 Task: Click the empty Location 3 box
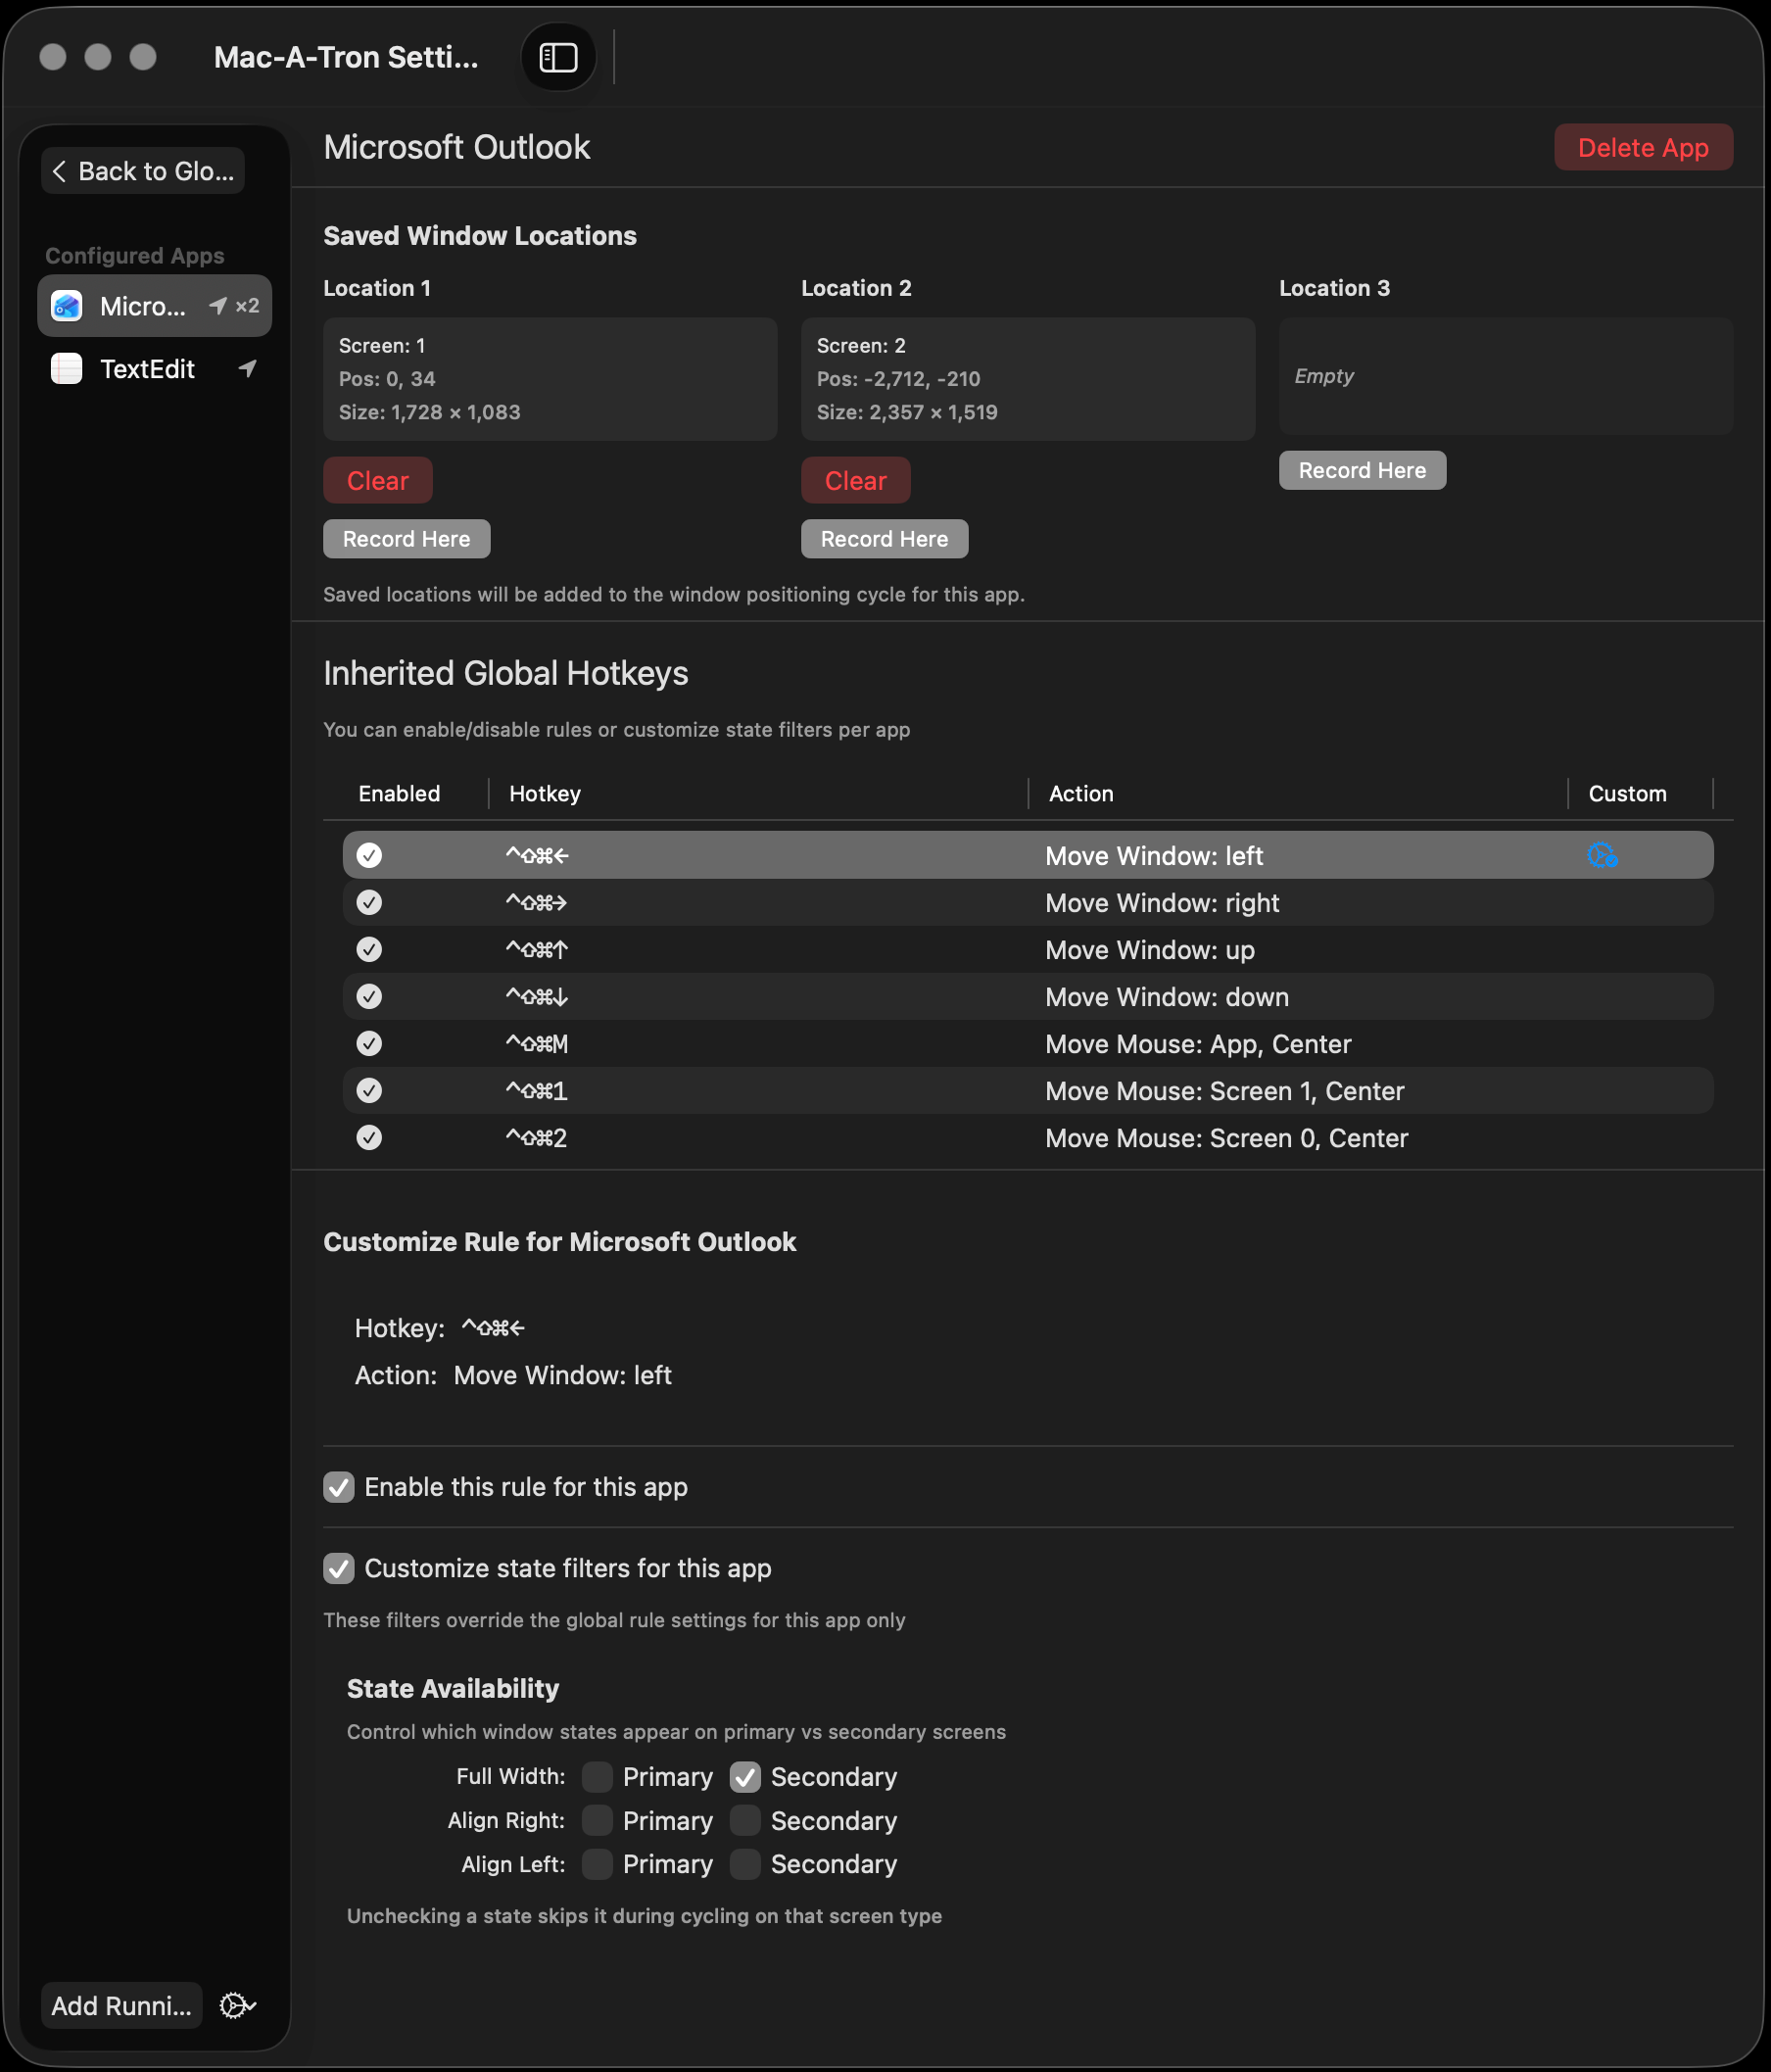(x=1505, y=377)
